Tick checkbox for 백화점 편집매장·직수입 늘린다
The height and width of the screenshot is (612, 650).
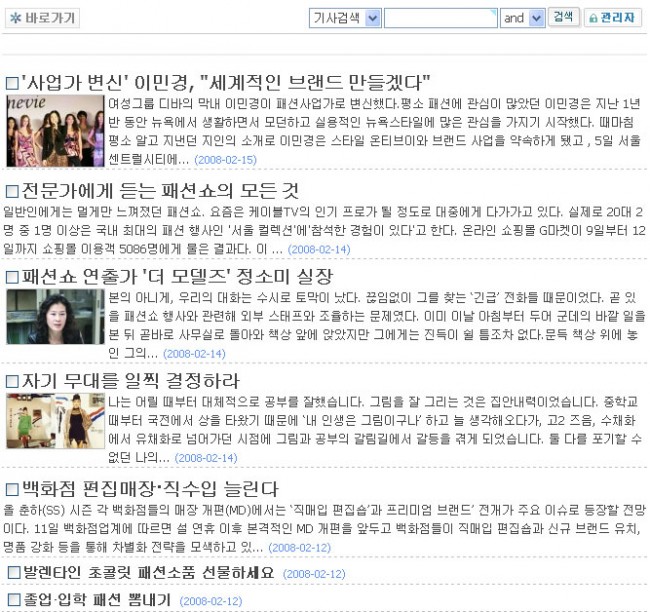pyautogui.click(x=12, y=489)
